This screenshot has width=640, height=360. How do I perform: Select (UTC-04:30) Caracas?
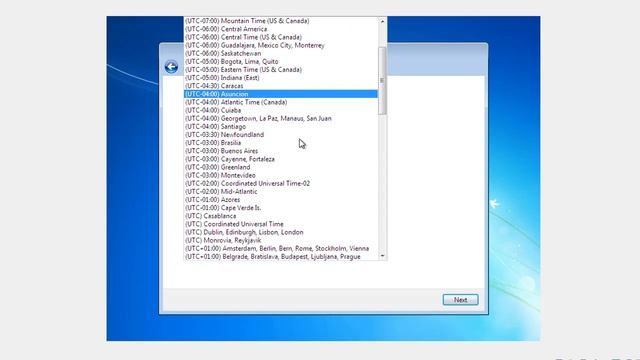(281, 86)
